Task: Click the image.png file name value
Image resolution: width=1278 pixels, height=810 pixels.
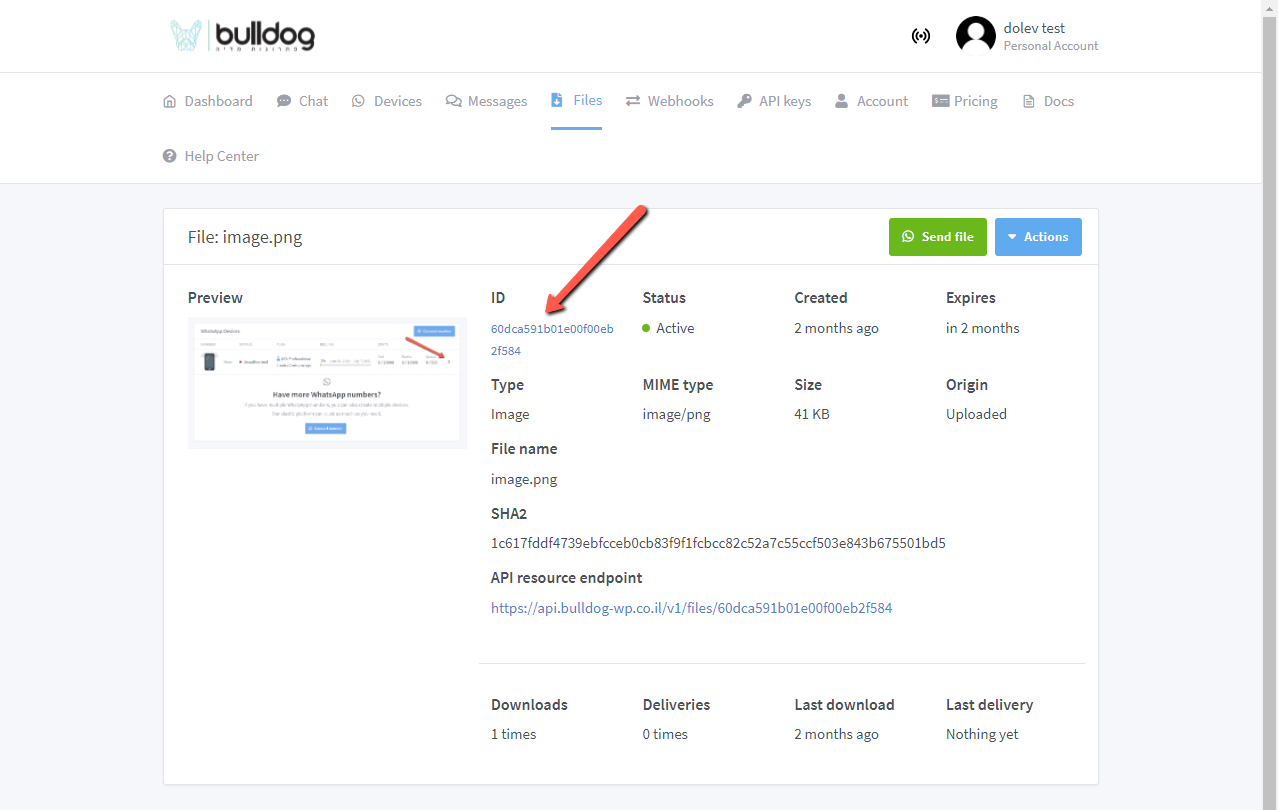Action: click(x=524, y=479)
